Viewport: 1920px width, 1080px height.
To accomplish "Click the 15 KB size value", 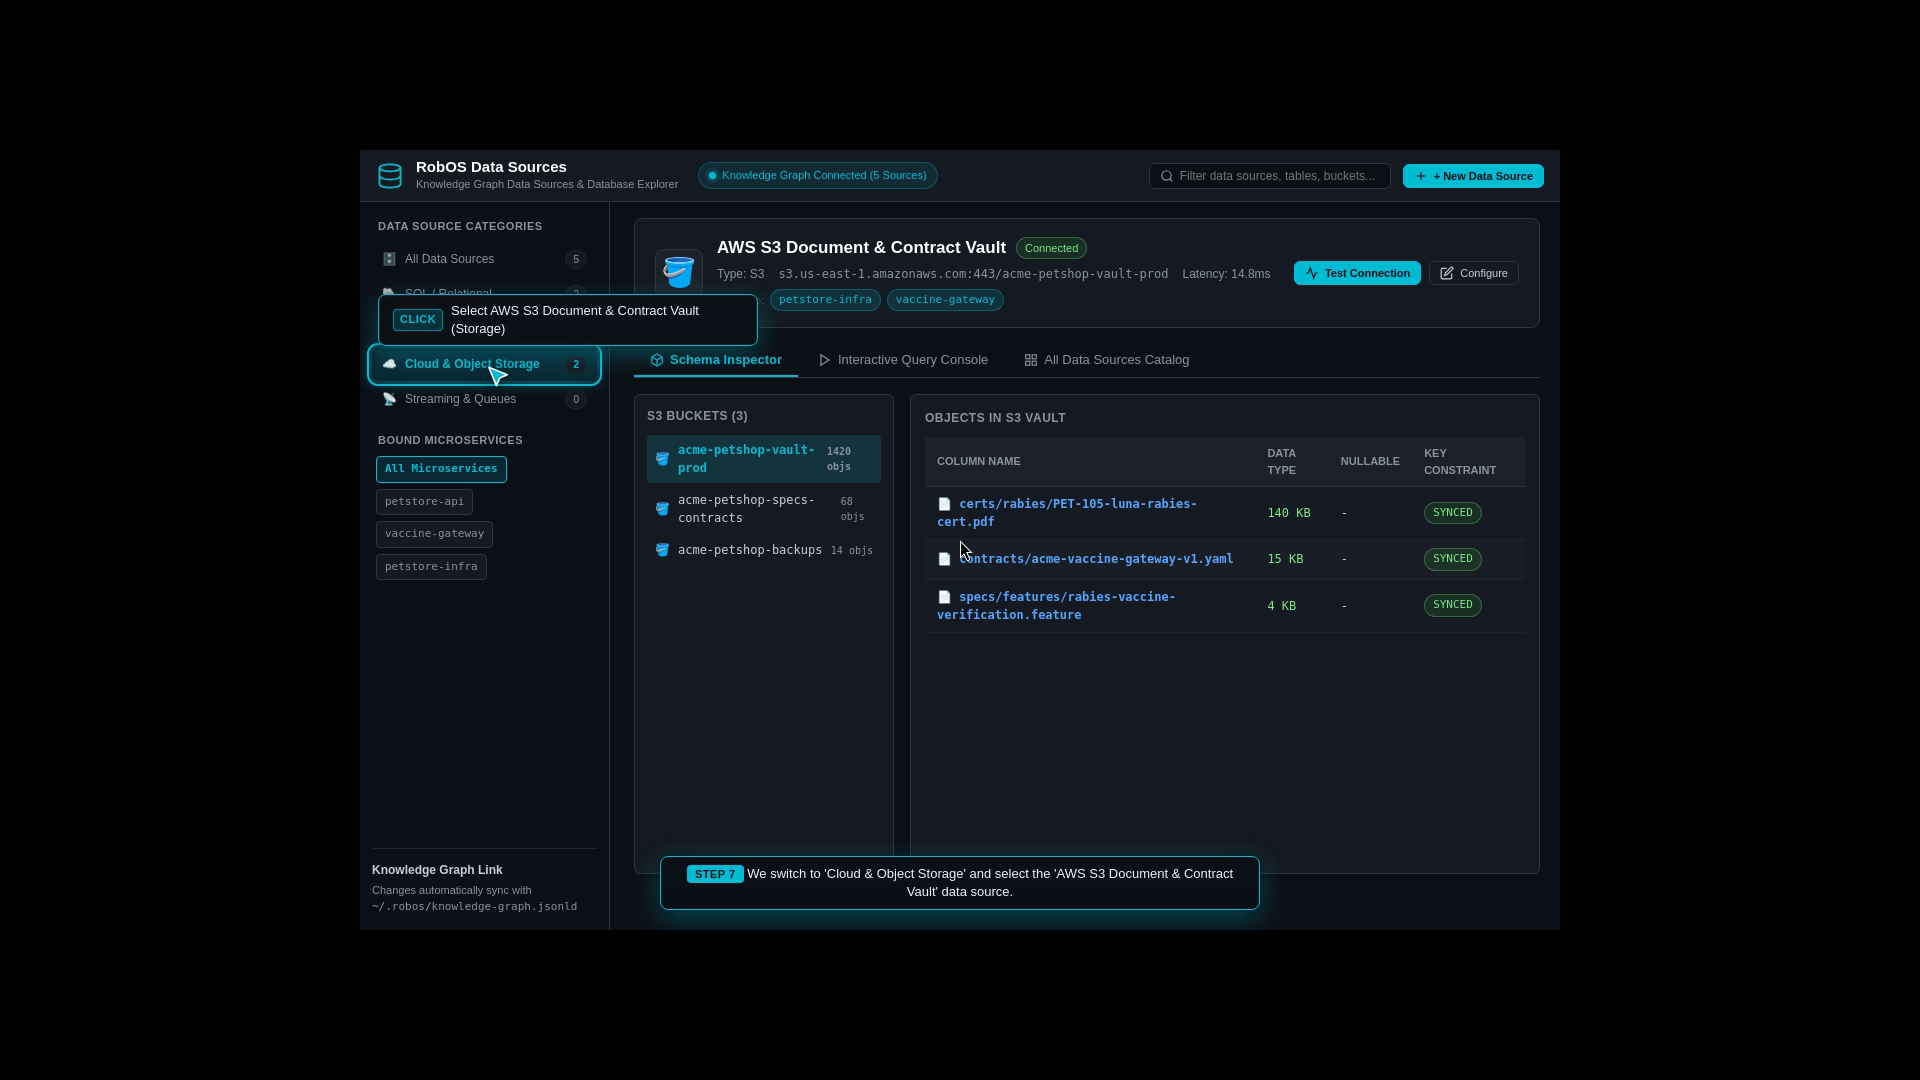I will [1285, 559].
